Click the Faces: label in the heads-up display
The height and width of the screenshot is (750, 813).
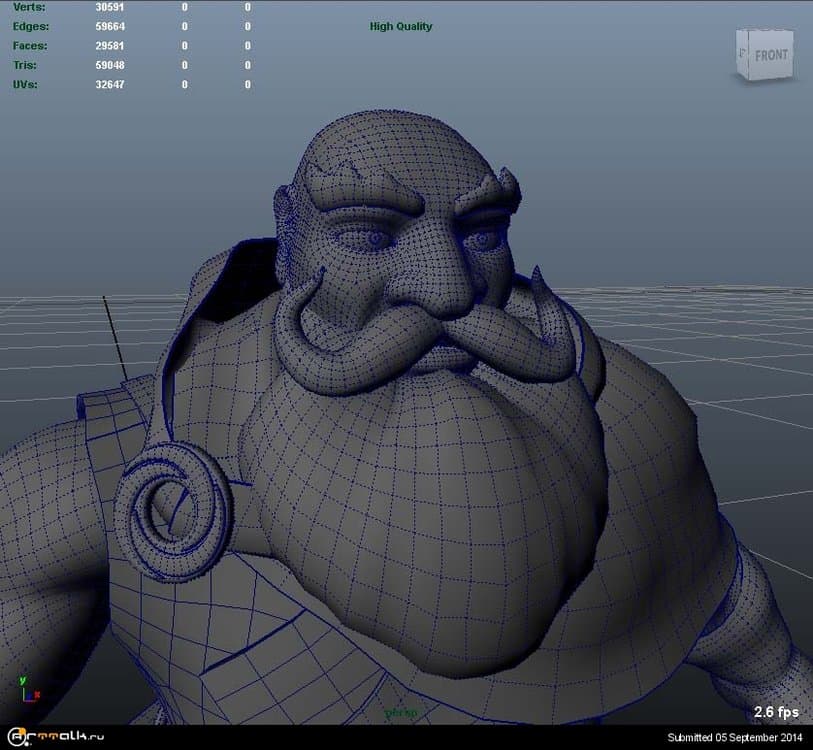click(30, 46)
